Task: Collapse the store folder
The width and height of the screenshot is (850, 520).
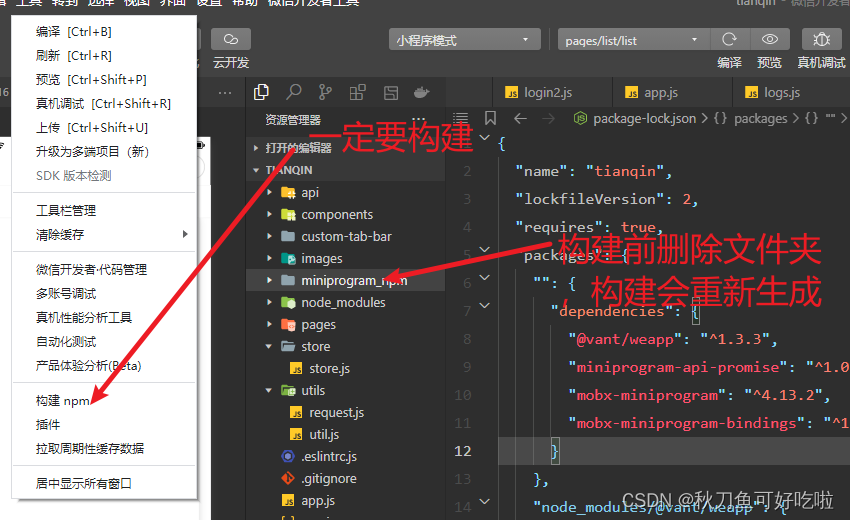Action: tap(269, 346)
